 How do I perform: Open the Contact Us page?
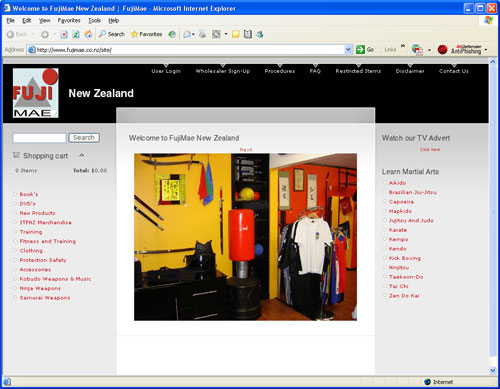[x=454, y=71]
